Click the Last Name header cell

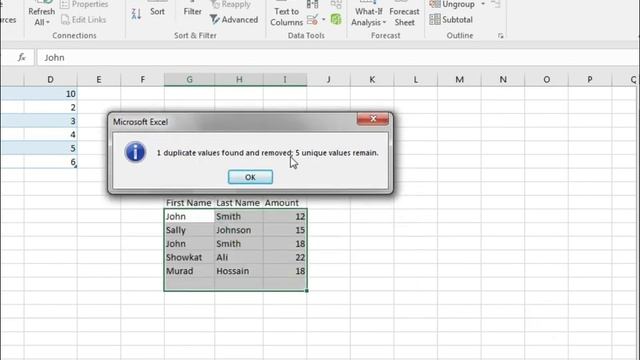[x=239, y=203]
